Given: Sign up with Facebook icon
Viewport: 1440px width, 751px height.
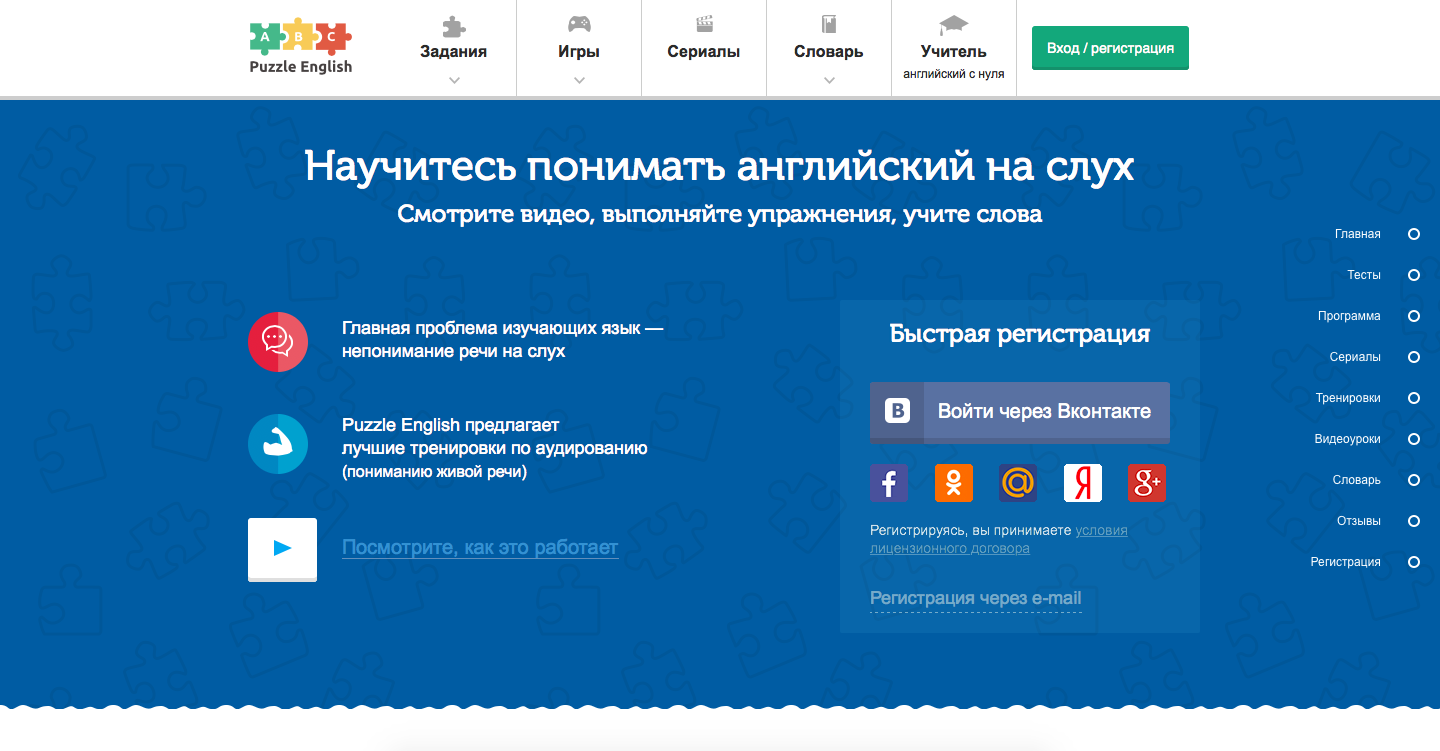Looking at the screenshot, I should tap(888, 483).
